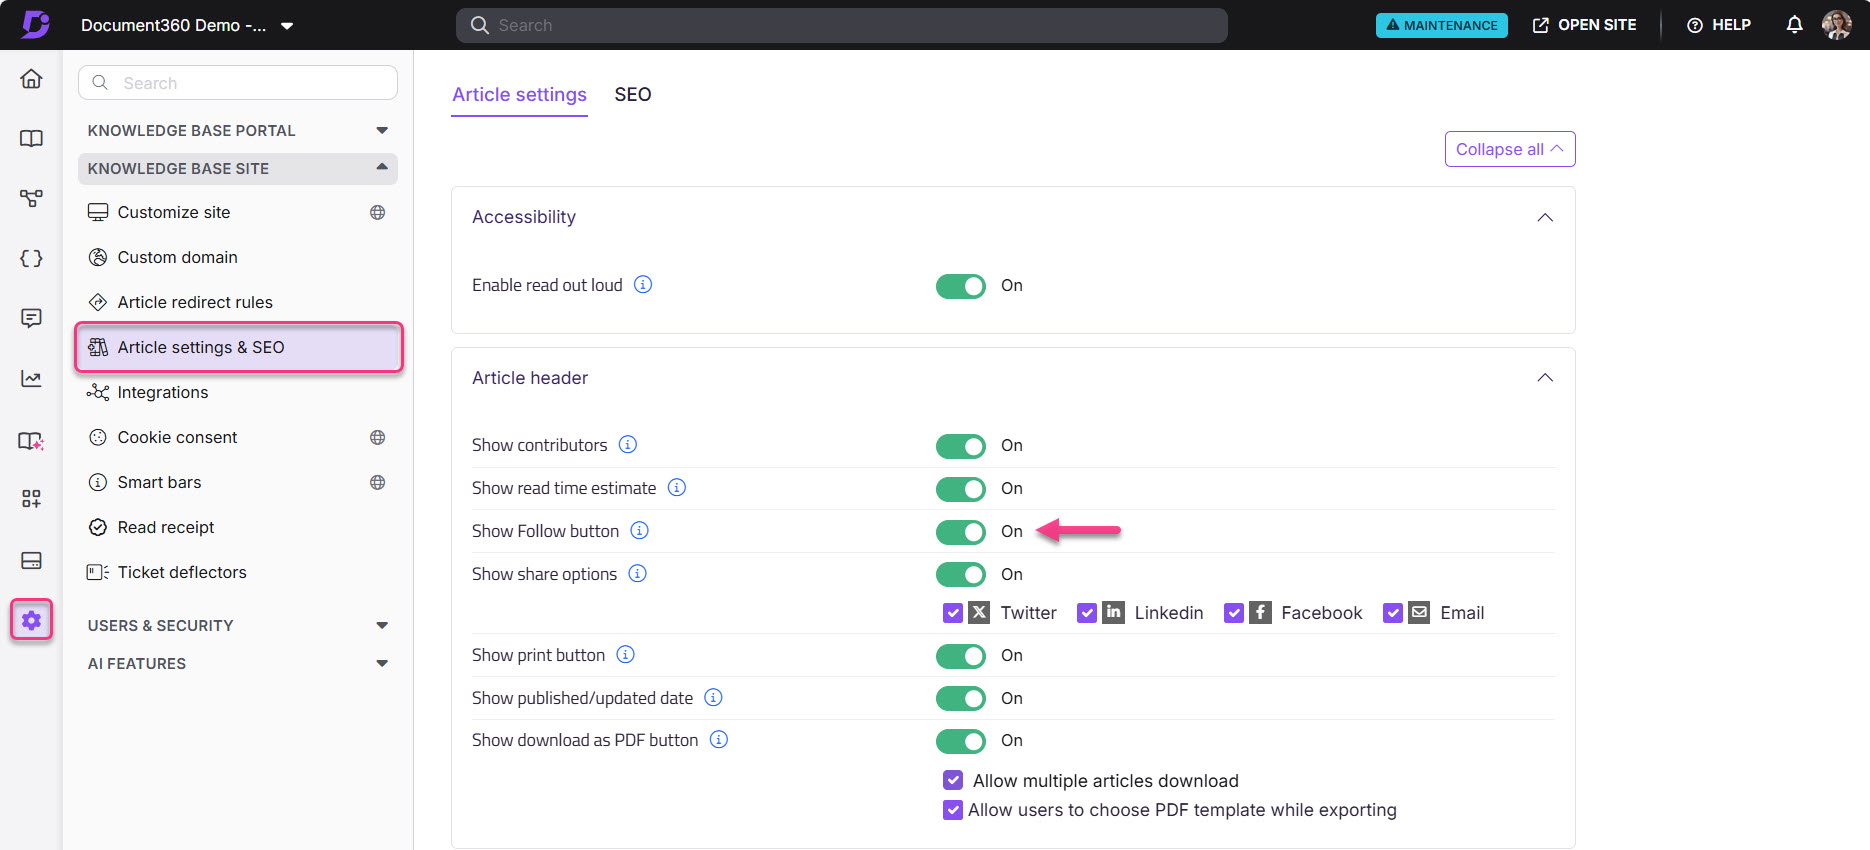Screen dimensions: 1870x850
Task: Collapse the Accessibility panel chevron
Action: 1545,217
